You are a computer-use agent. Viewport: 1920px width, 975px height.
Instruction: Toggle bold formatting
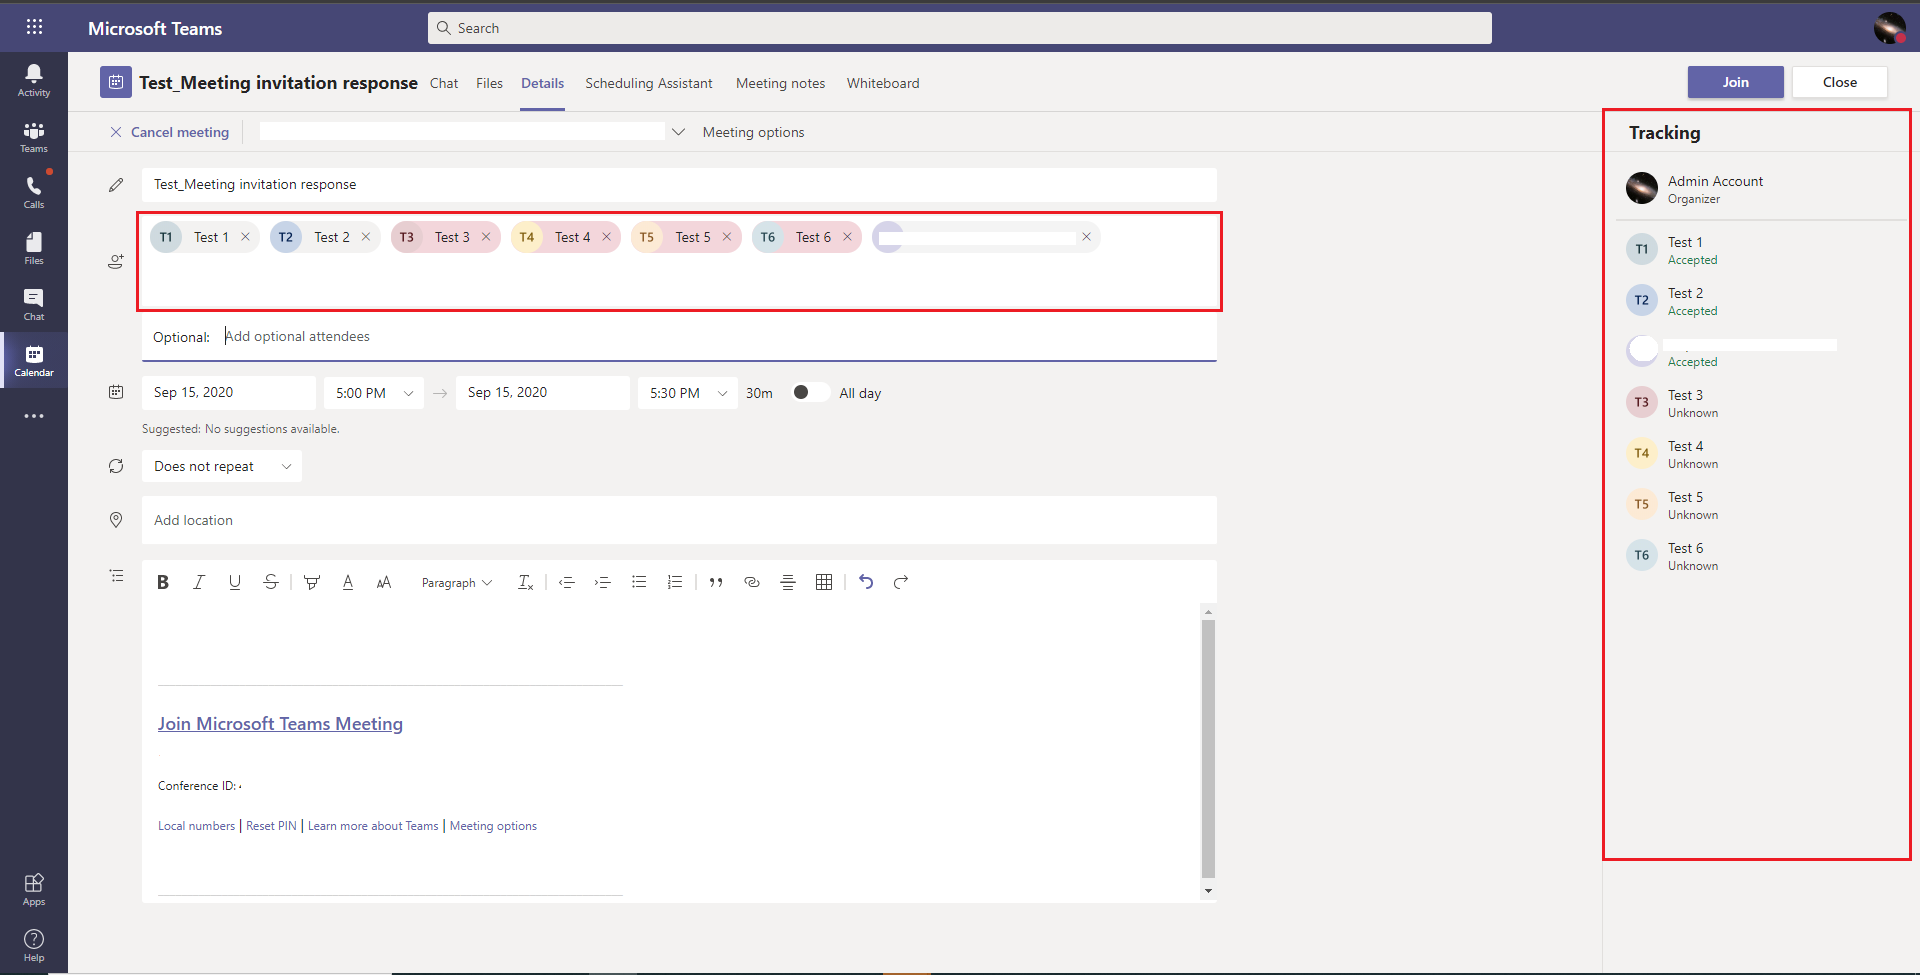tap(163, 582)
